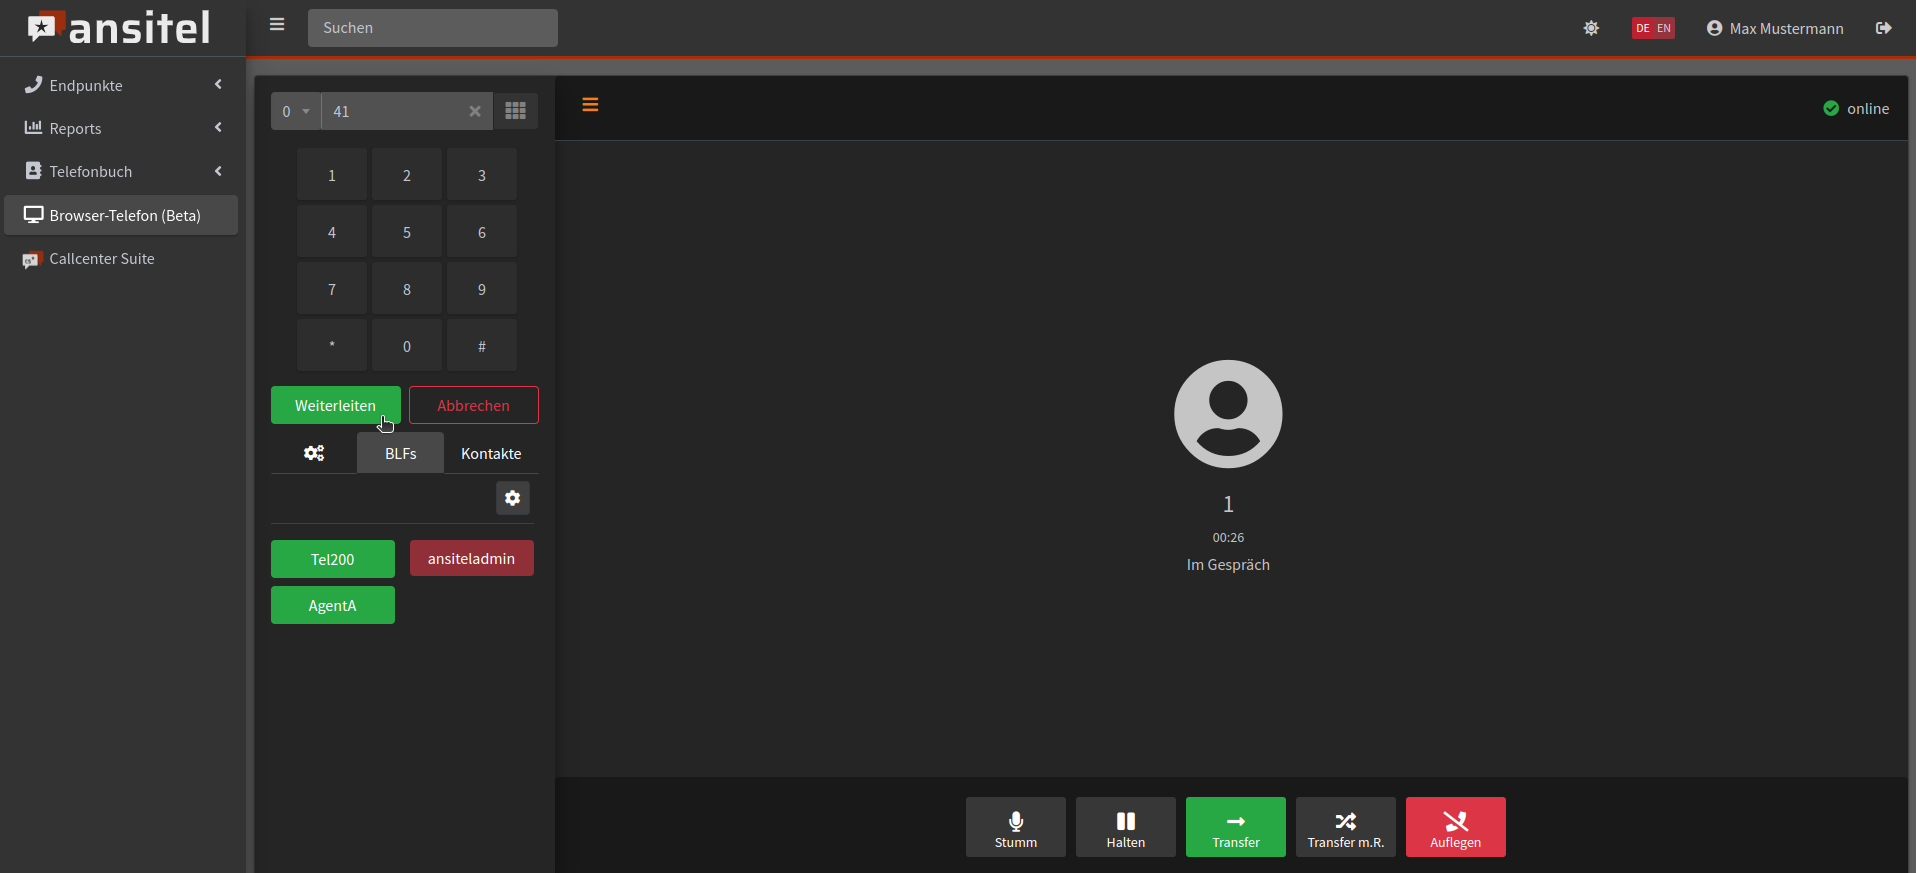Screen dimensions: 1917x873
Task: Switch to the Kontakte tab
Action: point(491,453)
